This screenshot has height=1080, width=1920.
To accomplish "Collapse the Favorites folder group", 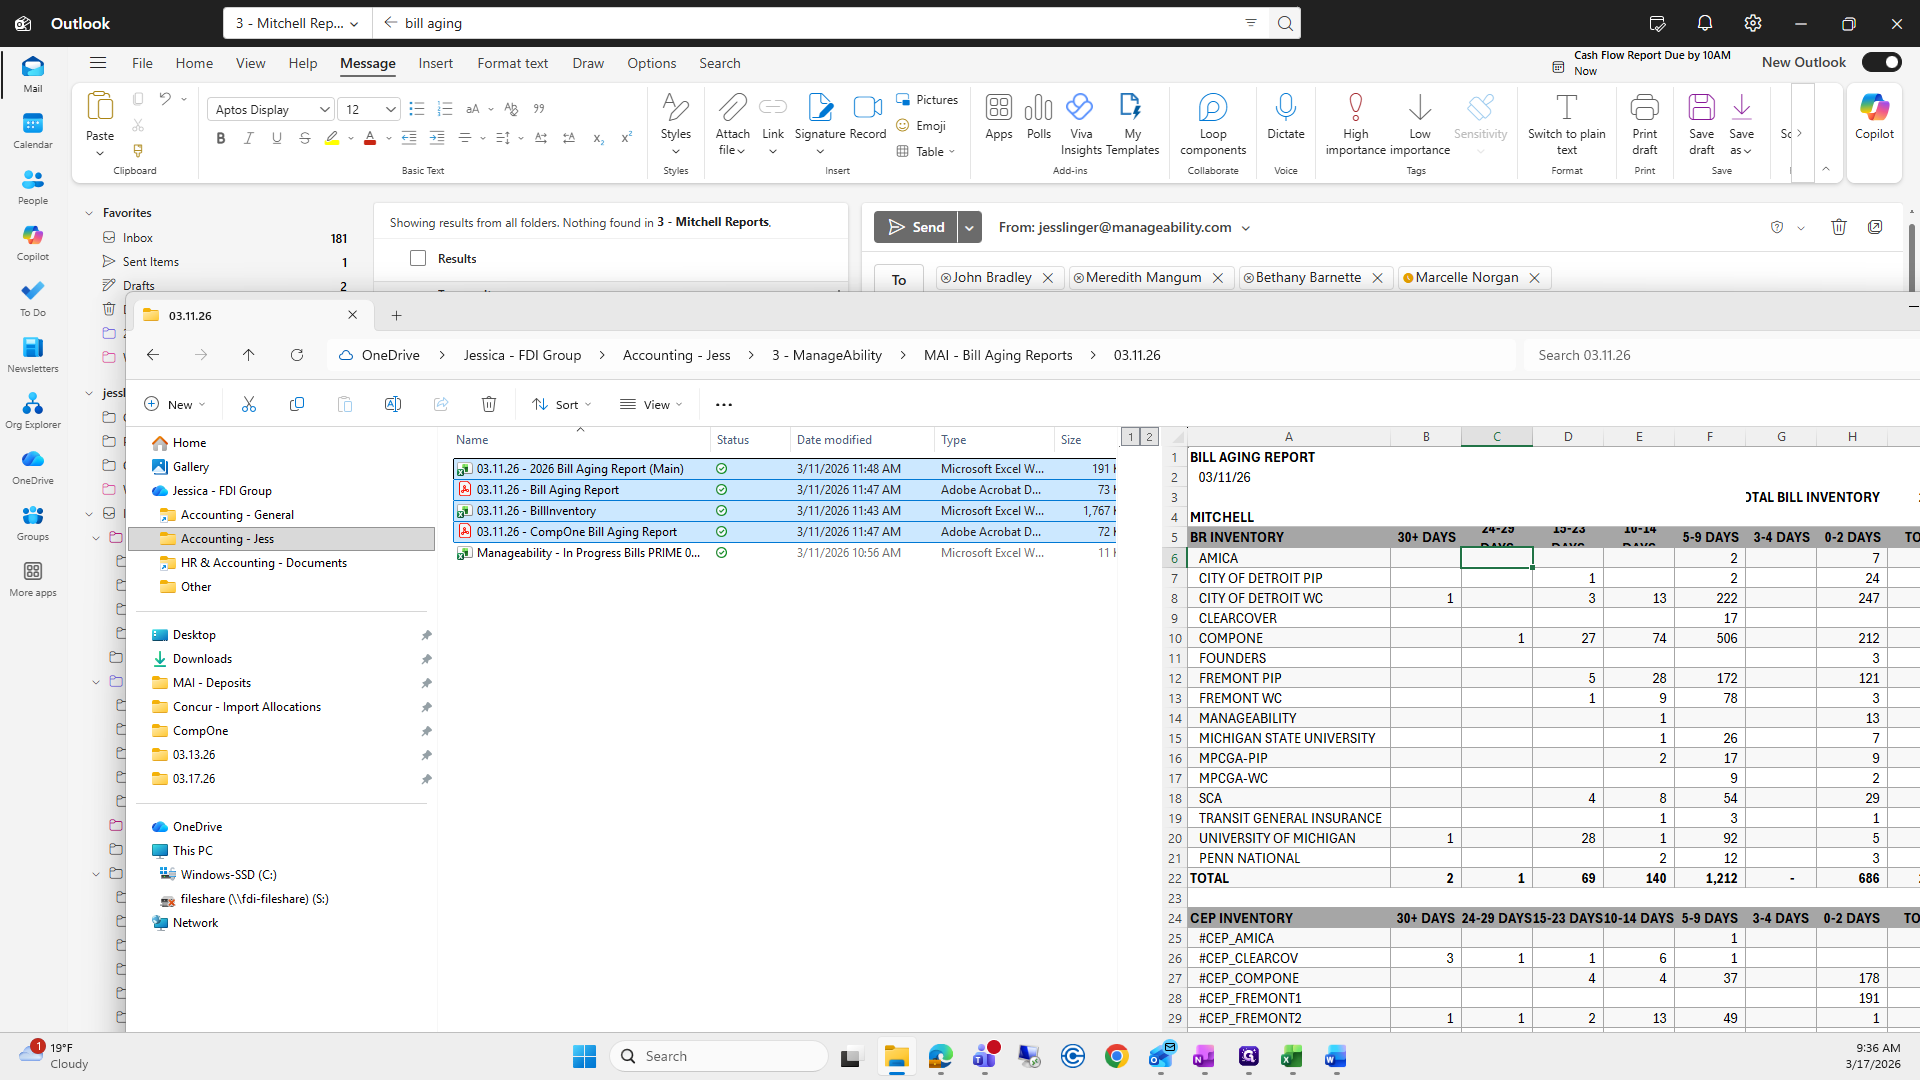I will click(x=89, y=213).
